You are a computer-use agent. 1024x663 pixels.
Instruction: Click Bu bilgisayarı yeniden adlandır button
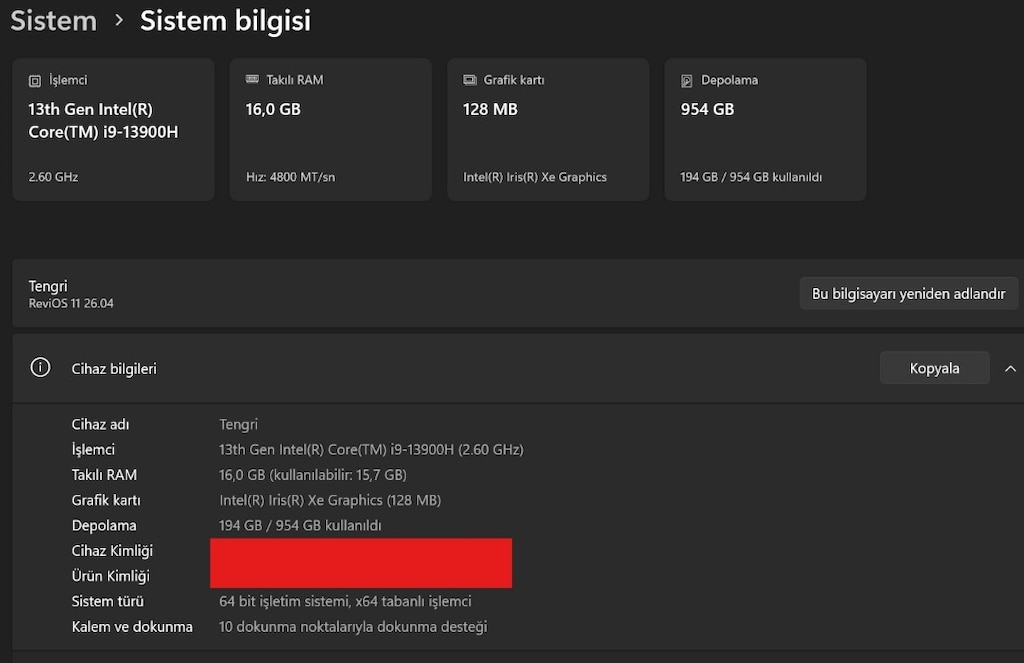908,293
